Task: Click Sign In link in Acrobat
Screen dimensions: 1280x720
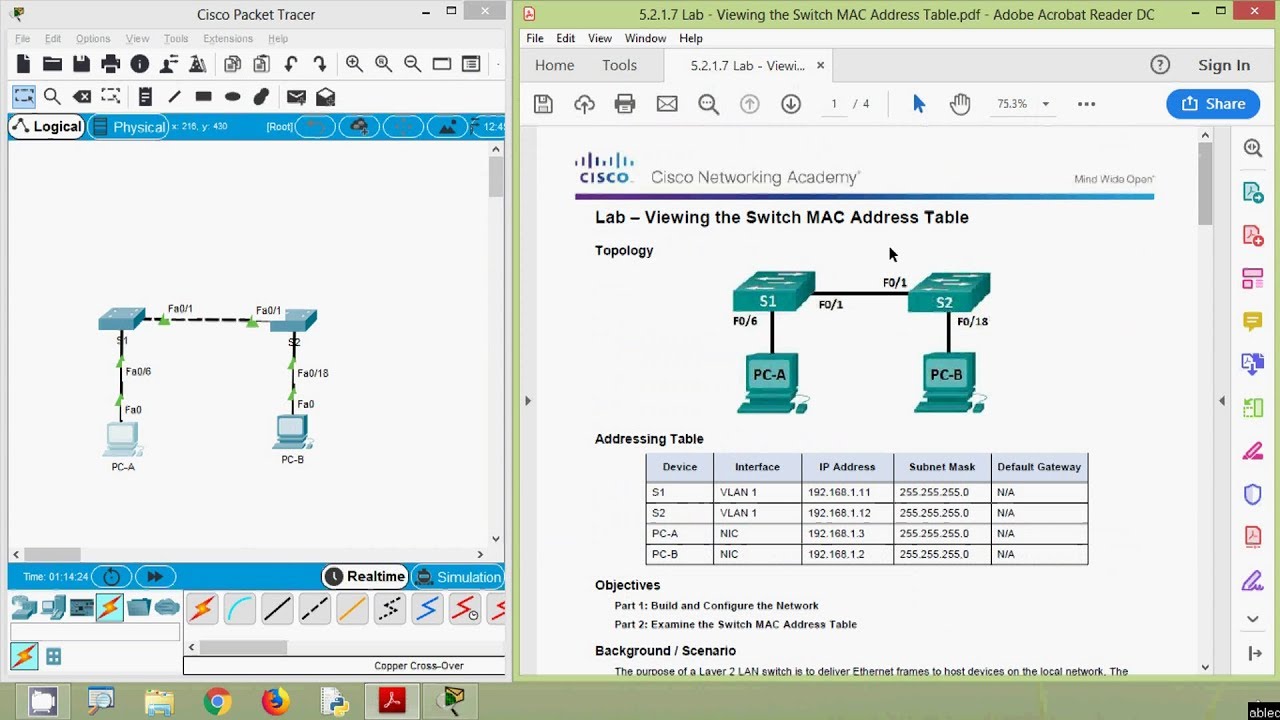Action: click(x=1224, y=65)
